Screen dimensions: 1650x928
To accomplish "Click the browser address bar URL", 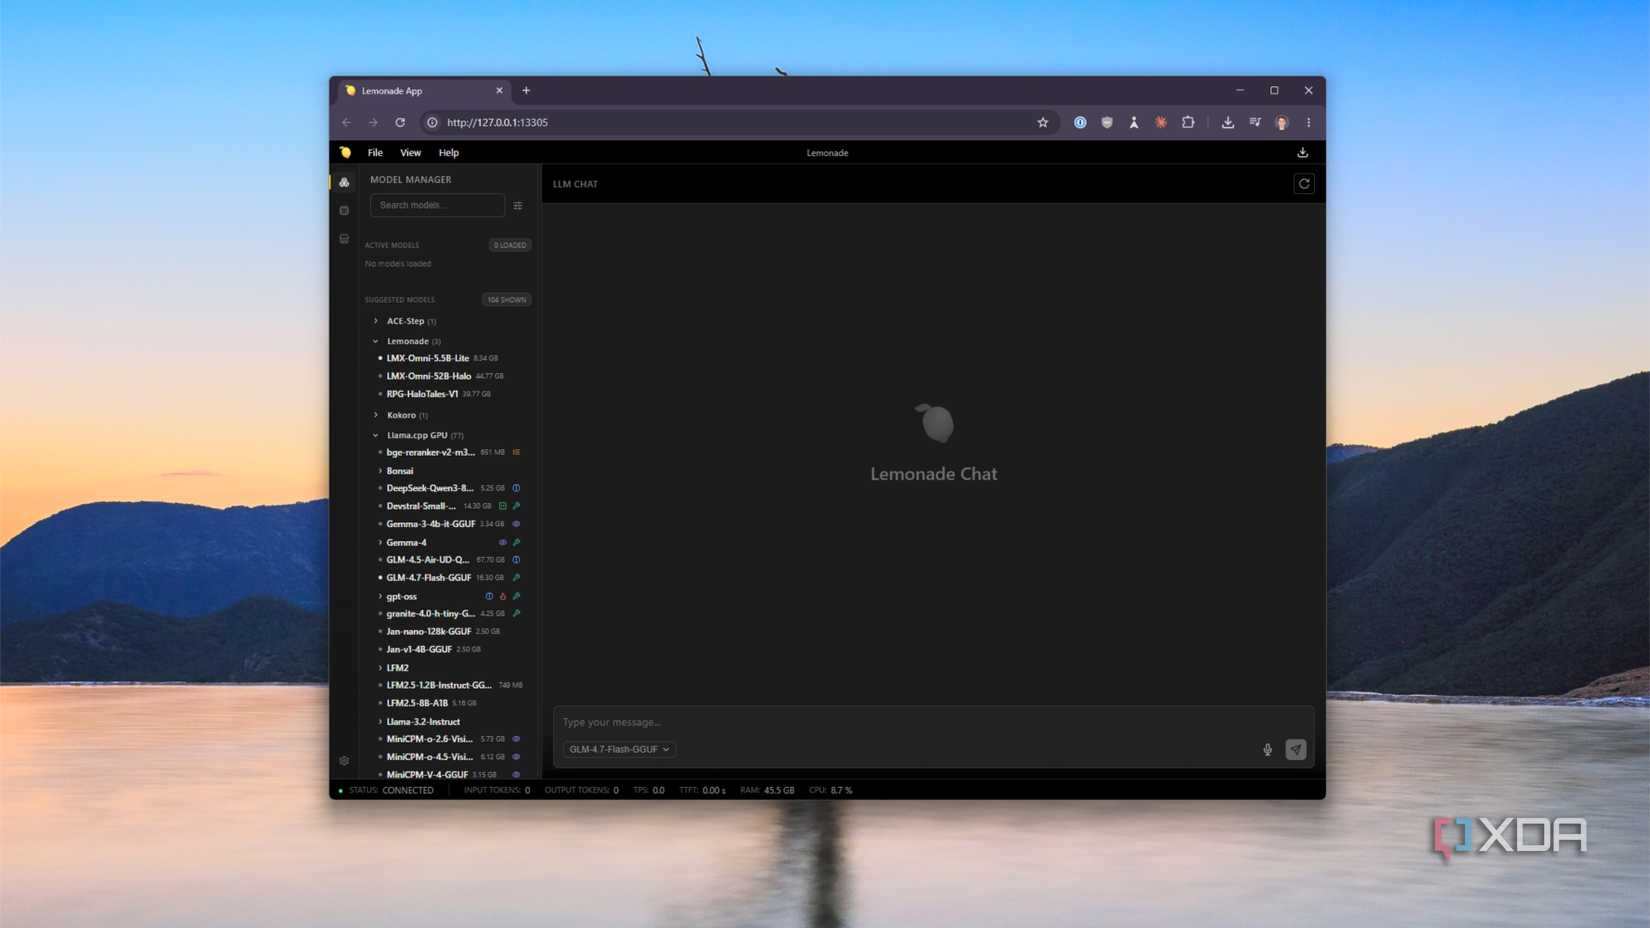I will pyautogui.click(x=497, y=122).
